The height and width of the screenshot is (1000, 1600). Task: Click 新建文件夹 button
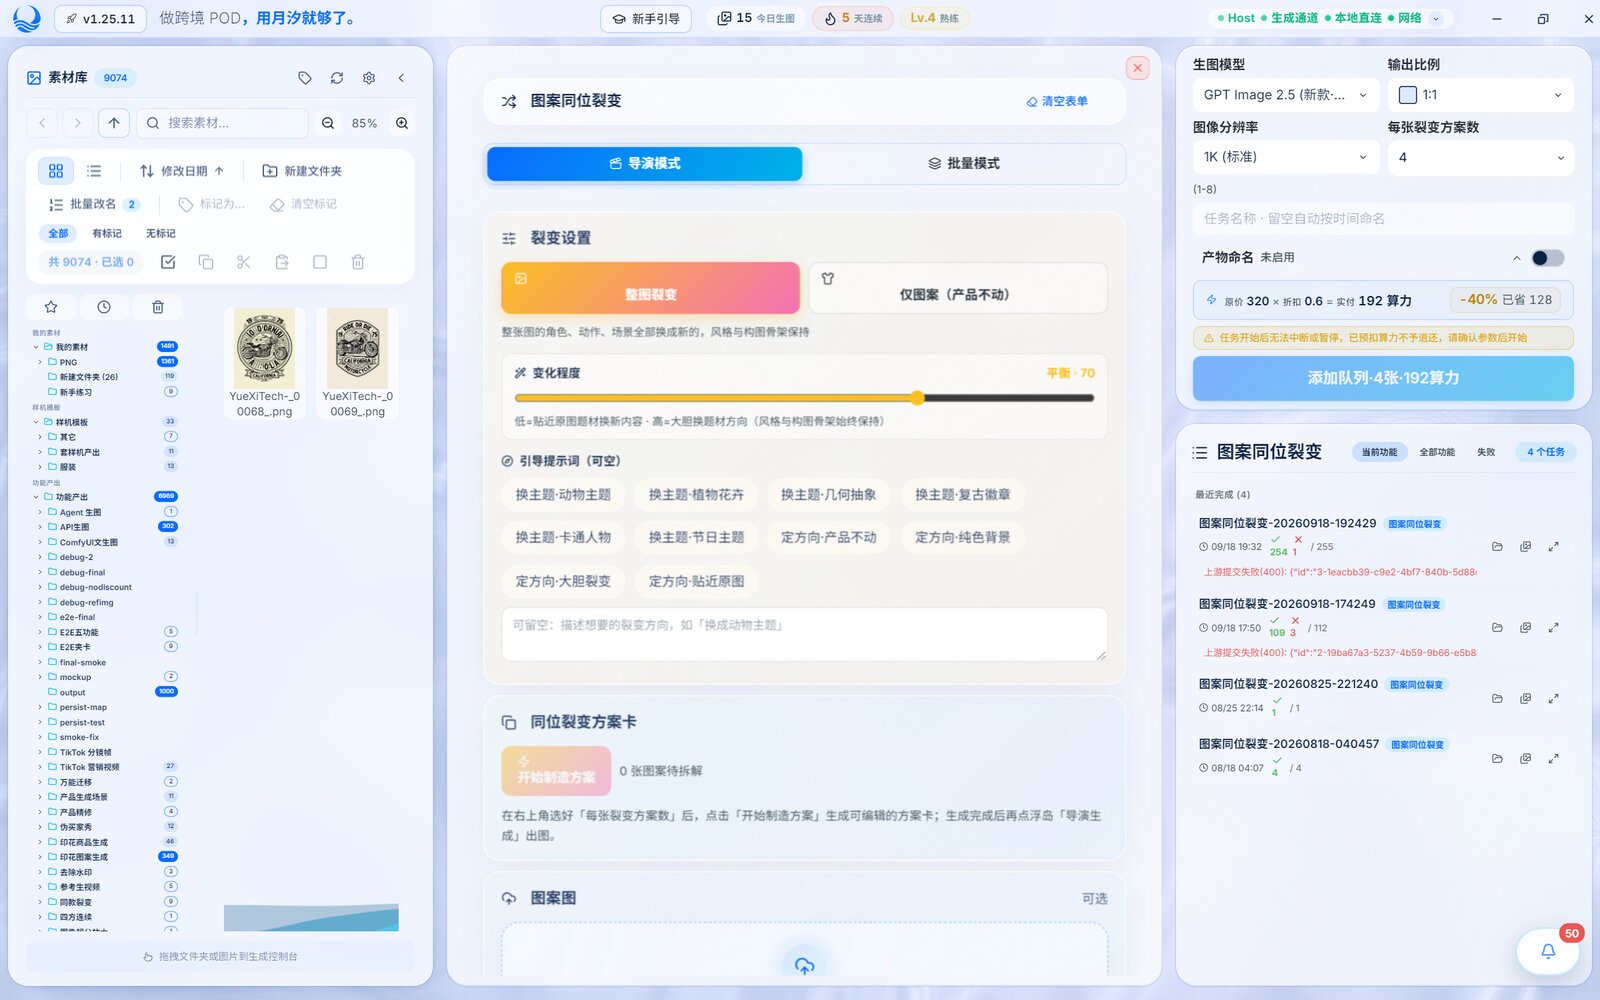click(x=302, y=171)
